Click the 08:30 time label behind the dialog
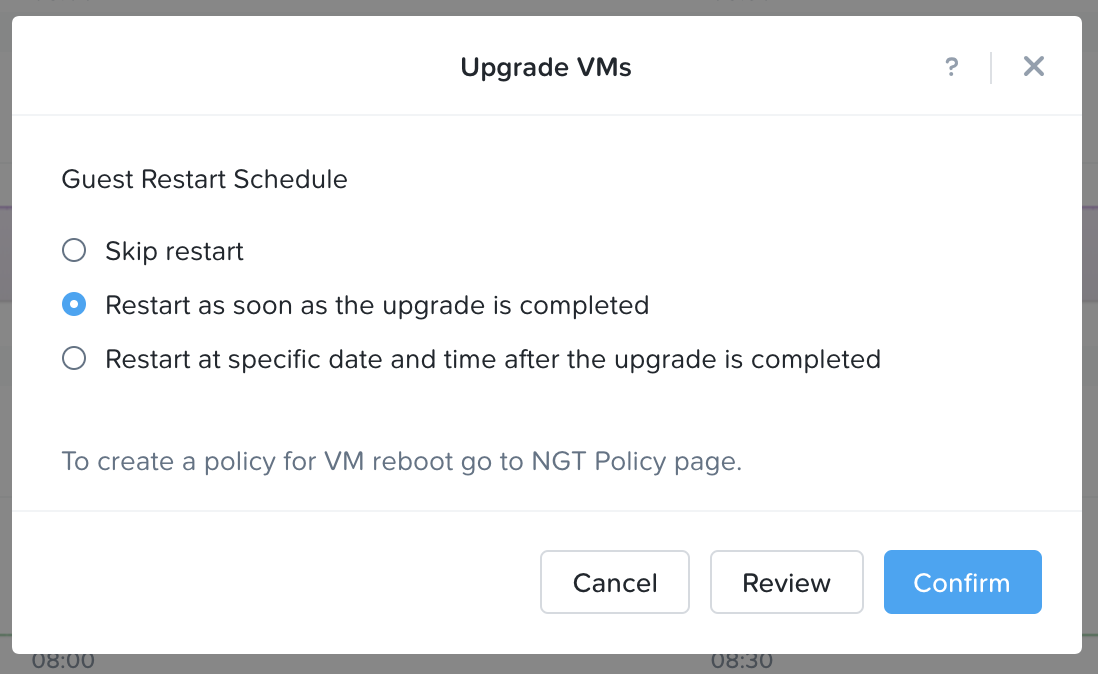Viewport: 1098px width, 674px height. tap(742, 661)
